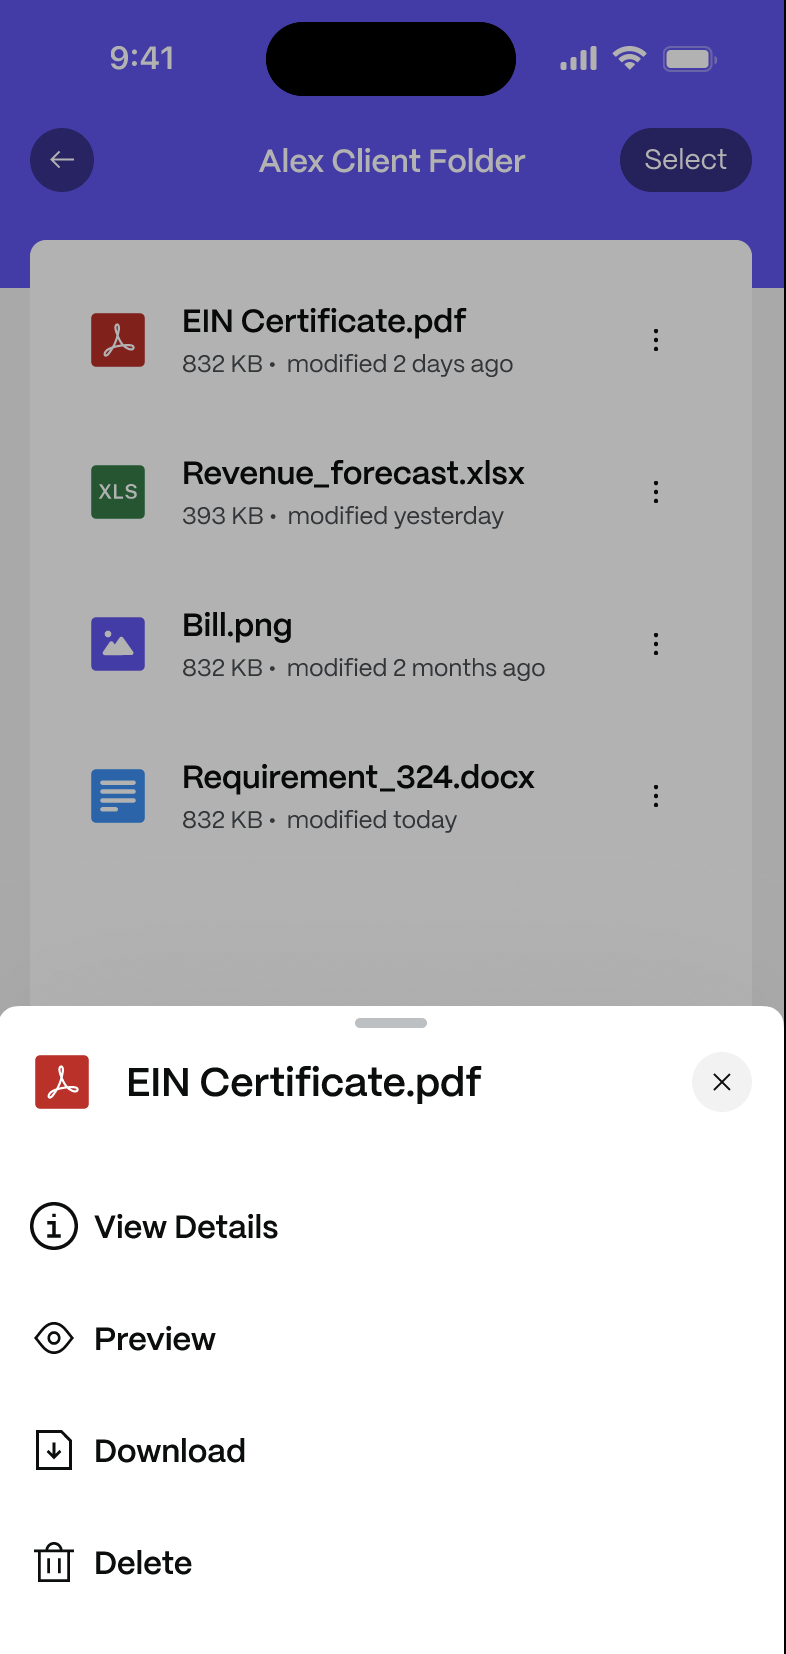
Task: Choose Download from the sheet
Action: click(x=170, y=1451)
